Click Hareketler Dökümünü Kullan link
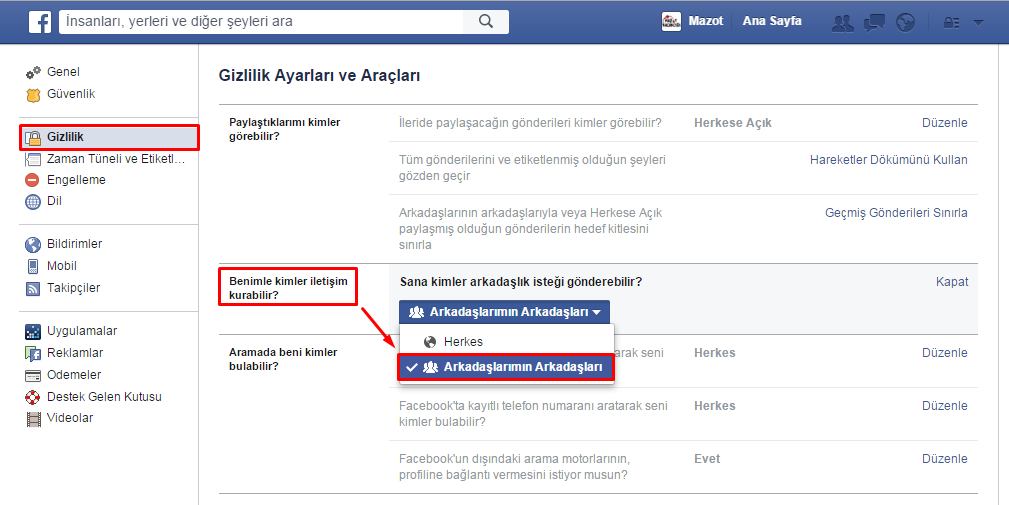1009x505 pixels. 888,159
